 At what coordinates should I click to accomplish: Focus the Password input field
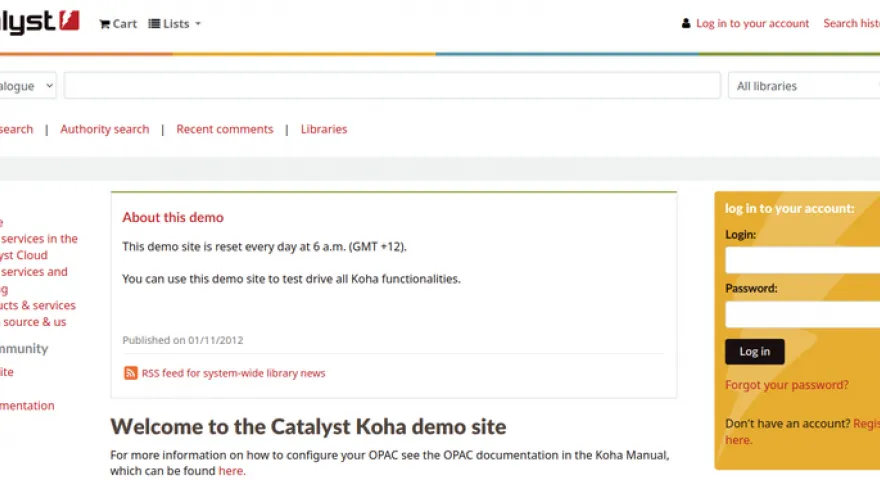tap(802, 315)
